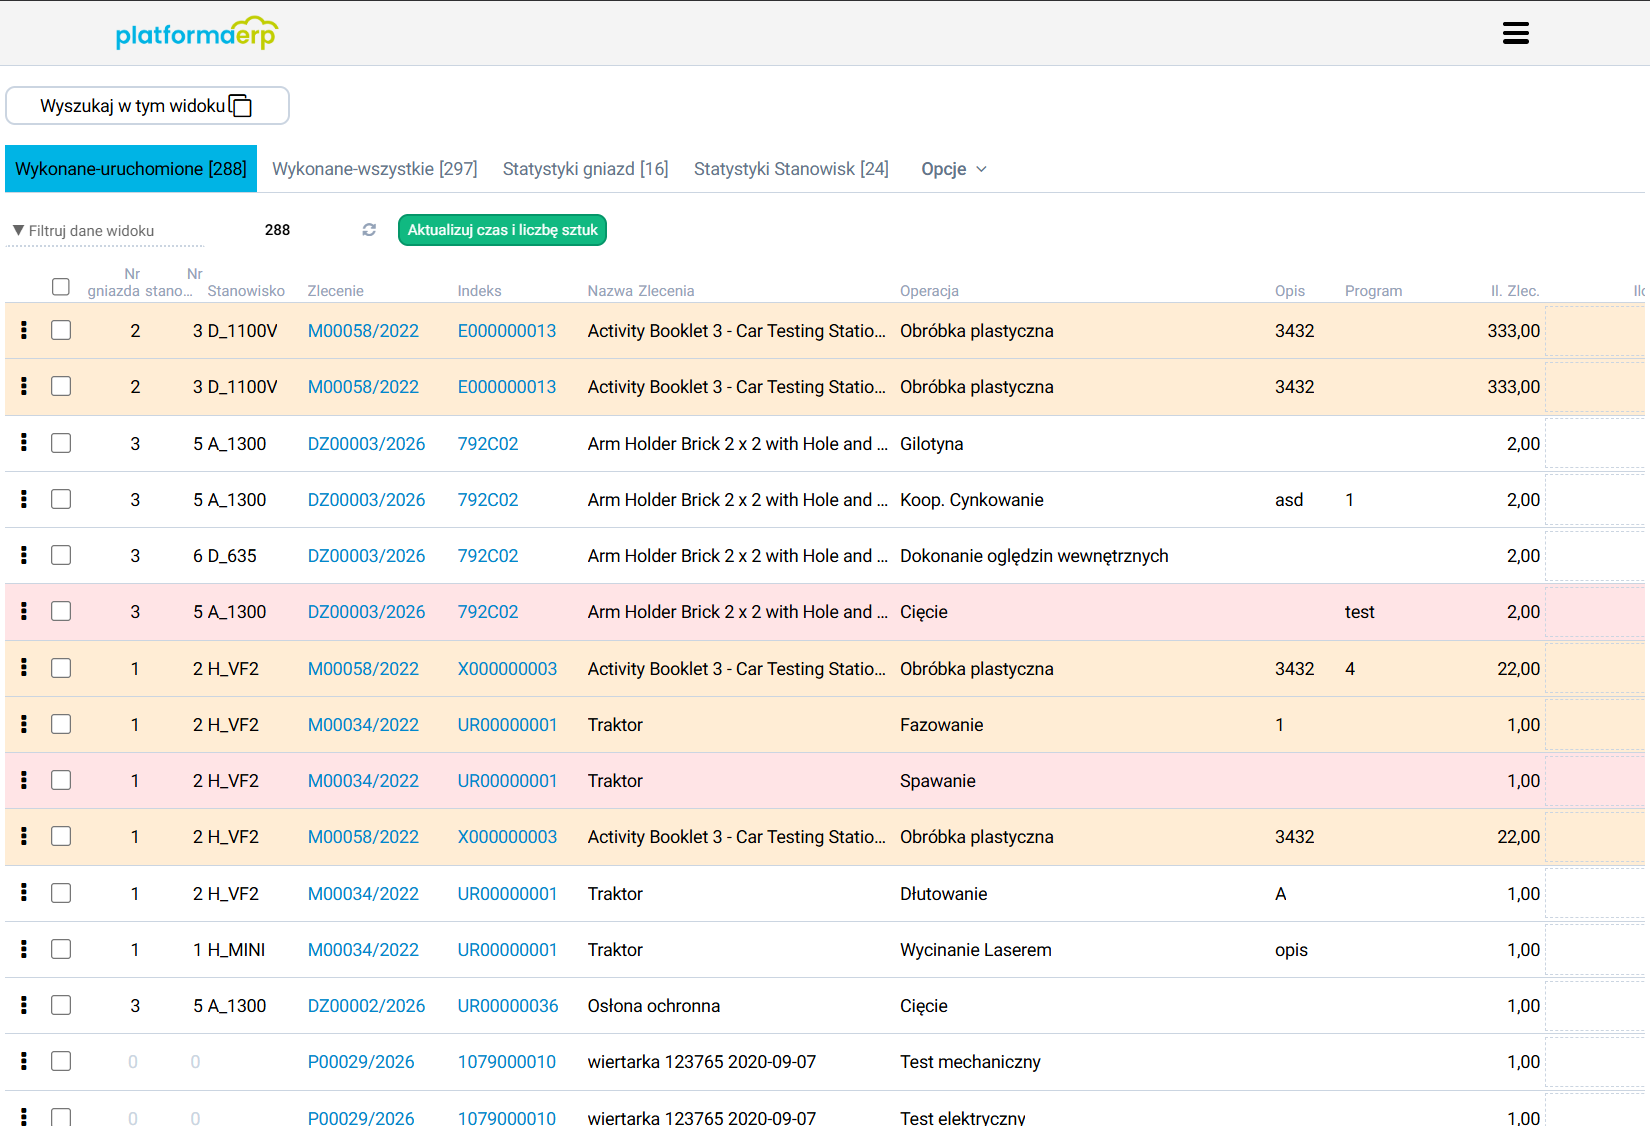Tick the Spawanie row checkbox

pos(61,780)
